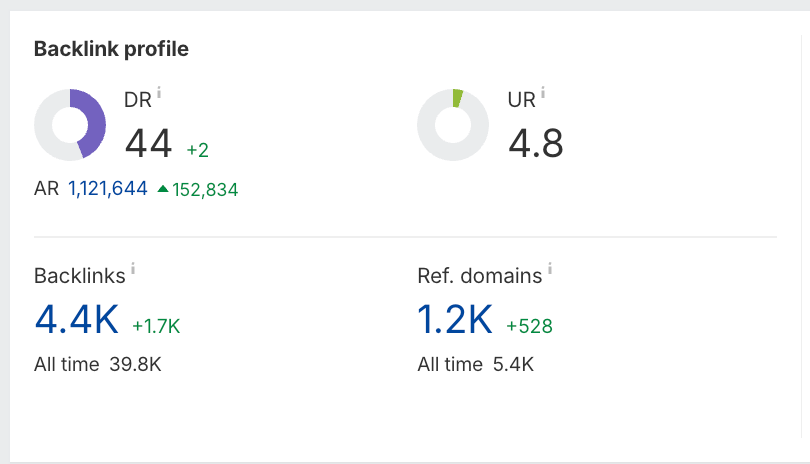
Task: Select the DR score 44
Action: coord(148,143)
